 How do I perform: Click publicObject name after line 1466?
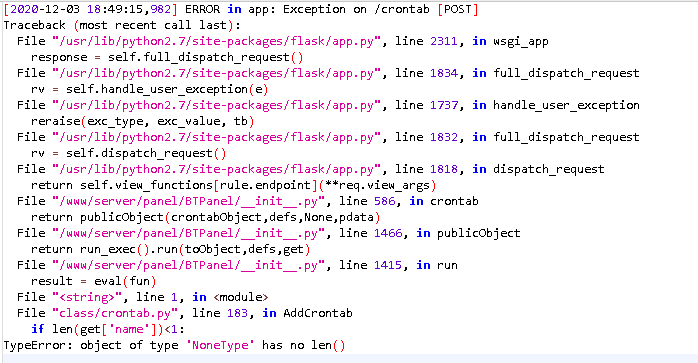[x=479, y=234]
